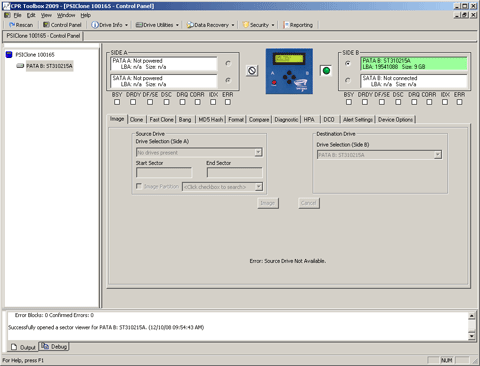Open the Window menu

tap(66, 15)
